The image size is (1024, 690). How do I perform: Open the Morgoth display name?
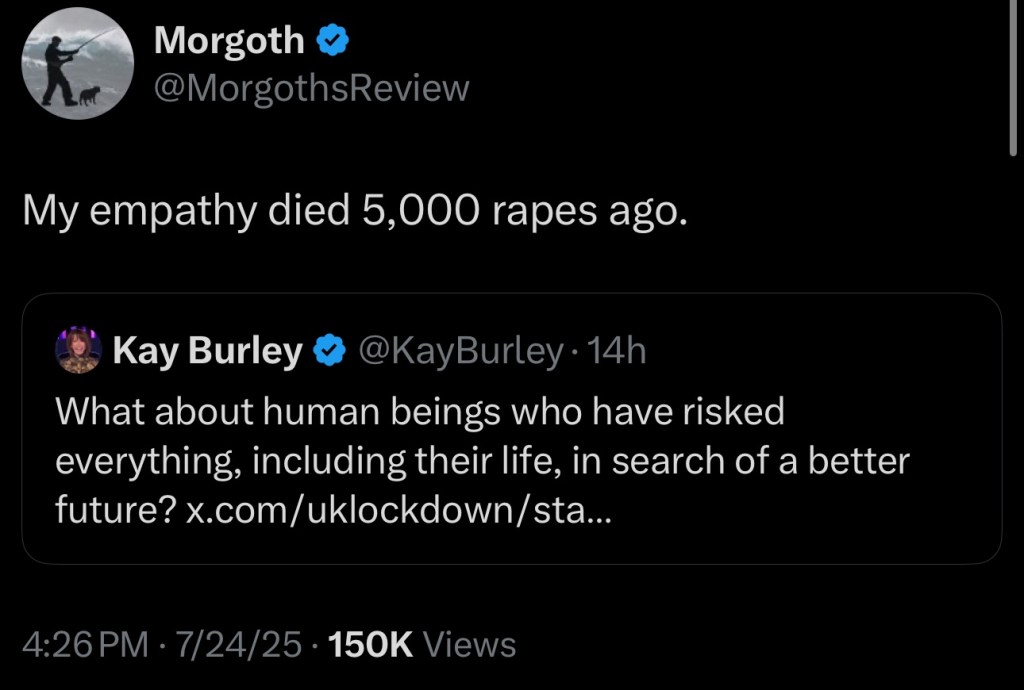click(229, 41)
